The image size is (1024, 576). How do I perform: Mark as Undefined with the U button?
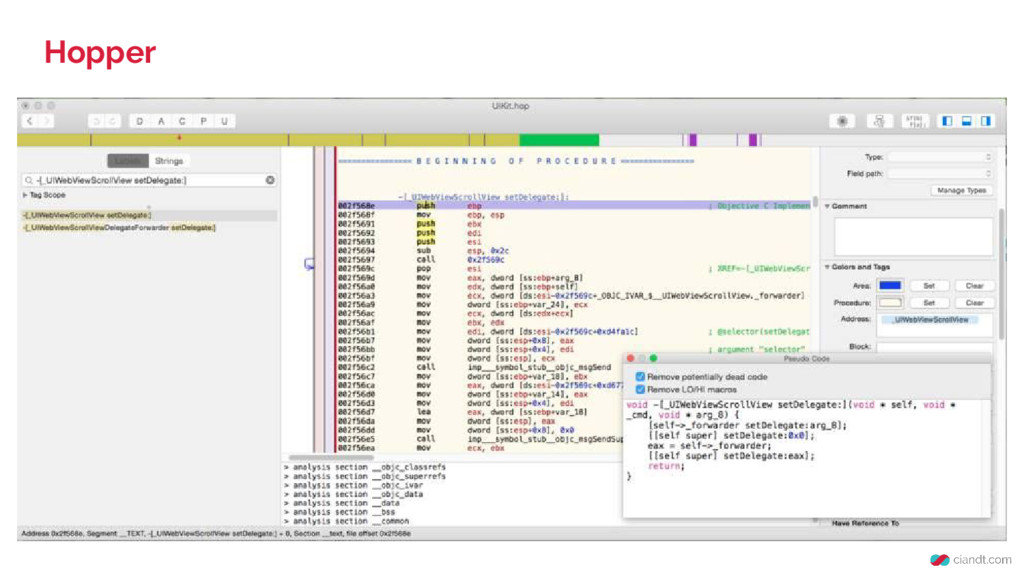[225, 121]
